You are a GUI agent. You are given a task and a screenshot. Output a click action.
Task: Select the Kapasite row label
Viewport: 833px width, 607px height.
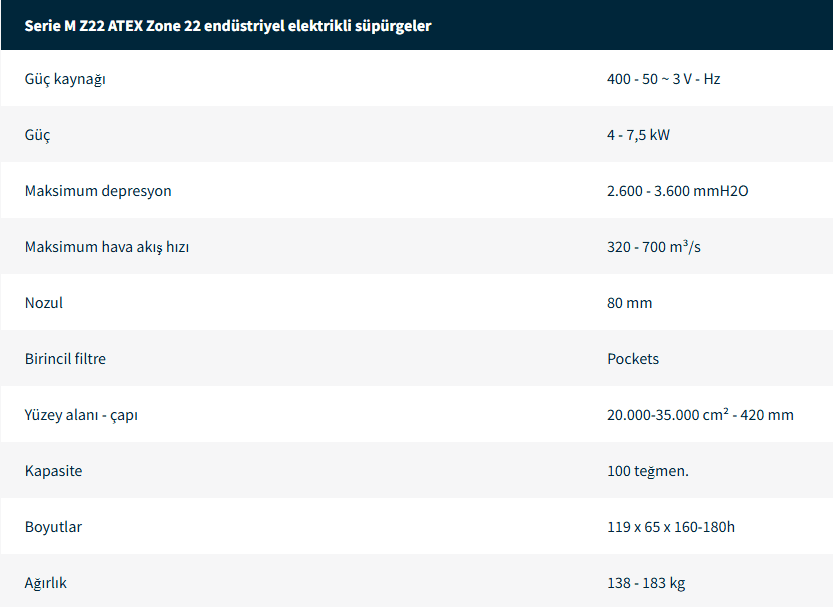(x=53, y=471)
